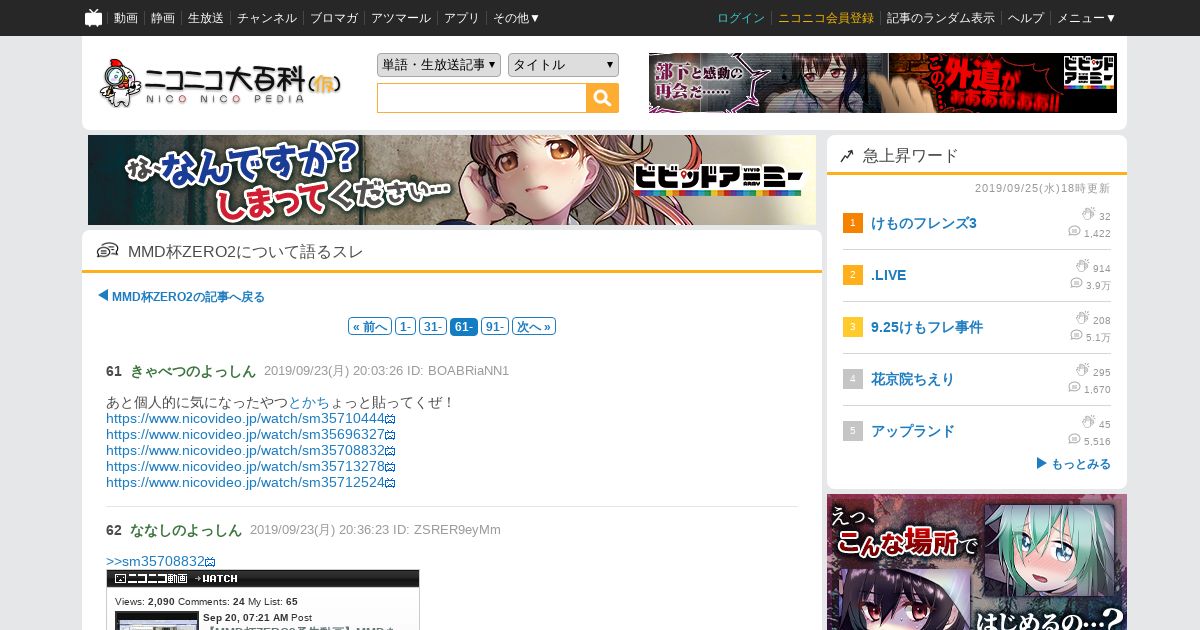Open 動画 in the top navigation
The image size is (1200, 630).
(126, 18)
